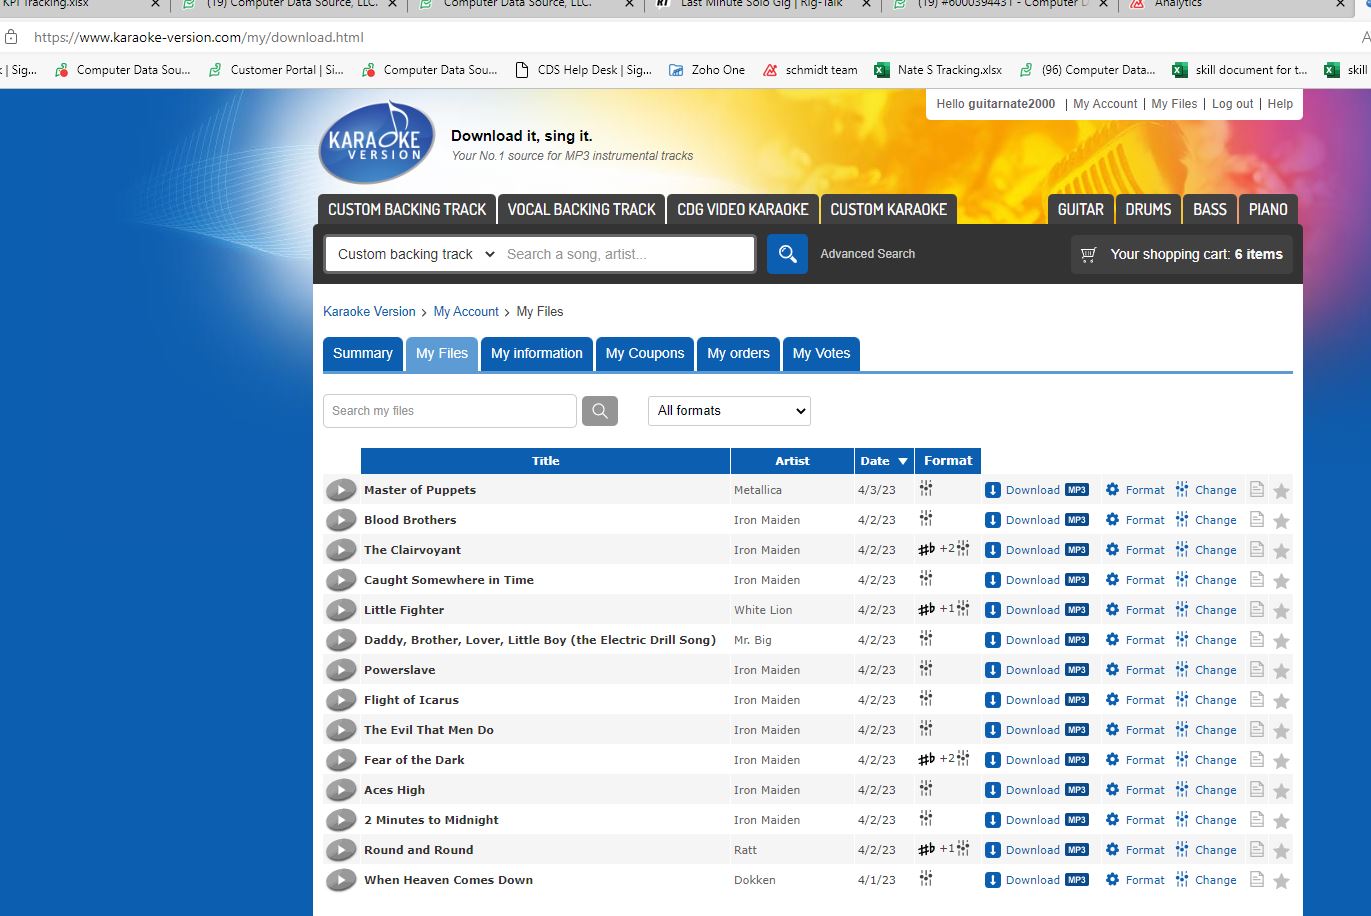Play the Master of Puppets track preview
This screenshot has width=1371, height=916.
click(x=341, y=490)
